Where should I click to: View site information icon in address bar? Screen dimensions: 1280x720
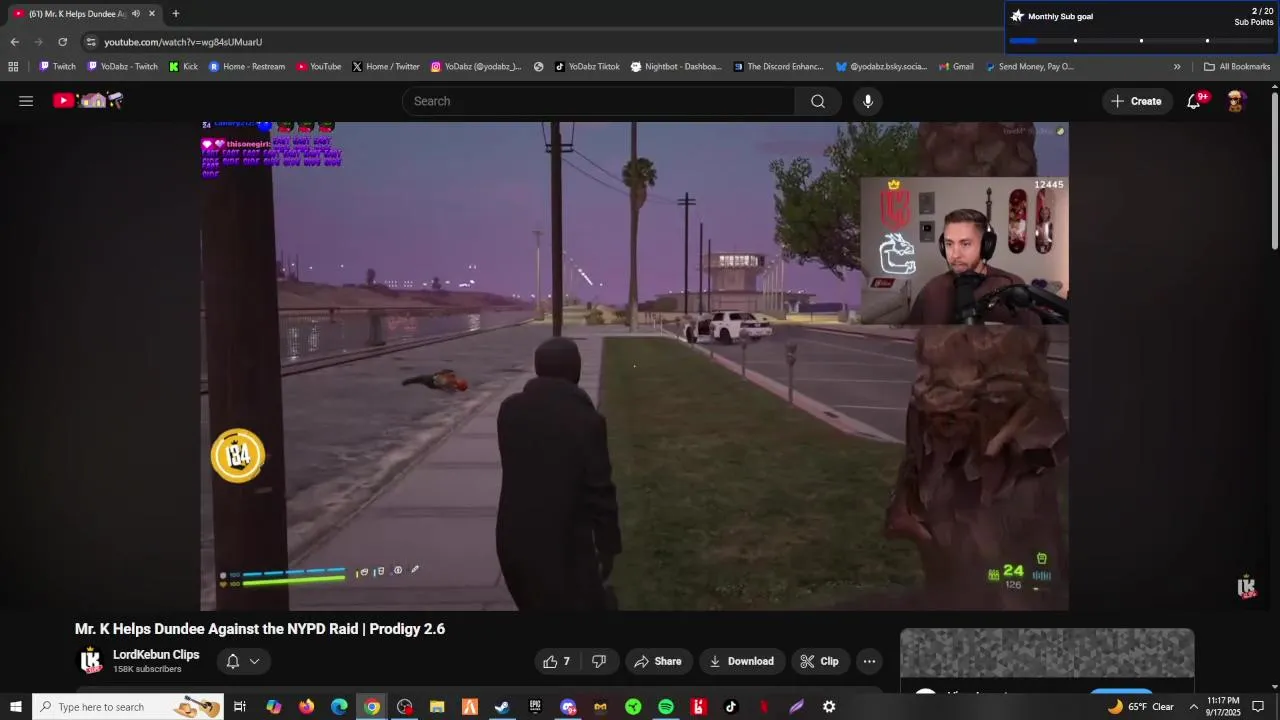(x=91, y=42)
